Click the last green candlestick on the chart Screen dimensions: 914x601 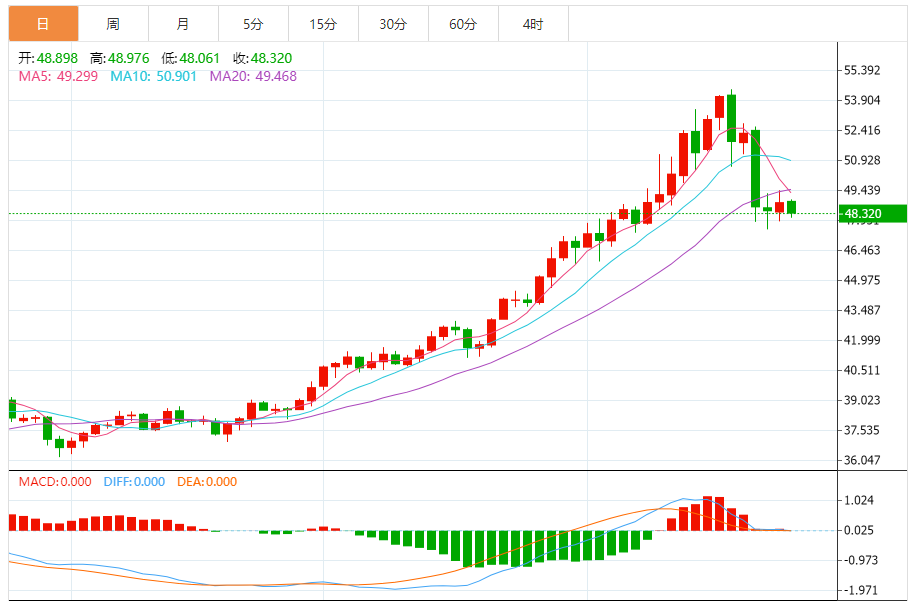(792, 207)
